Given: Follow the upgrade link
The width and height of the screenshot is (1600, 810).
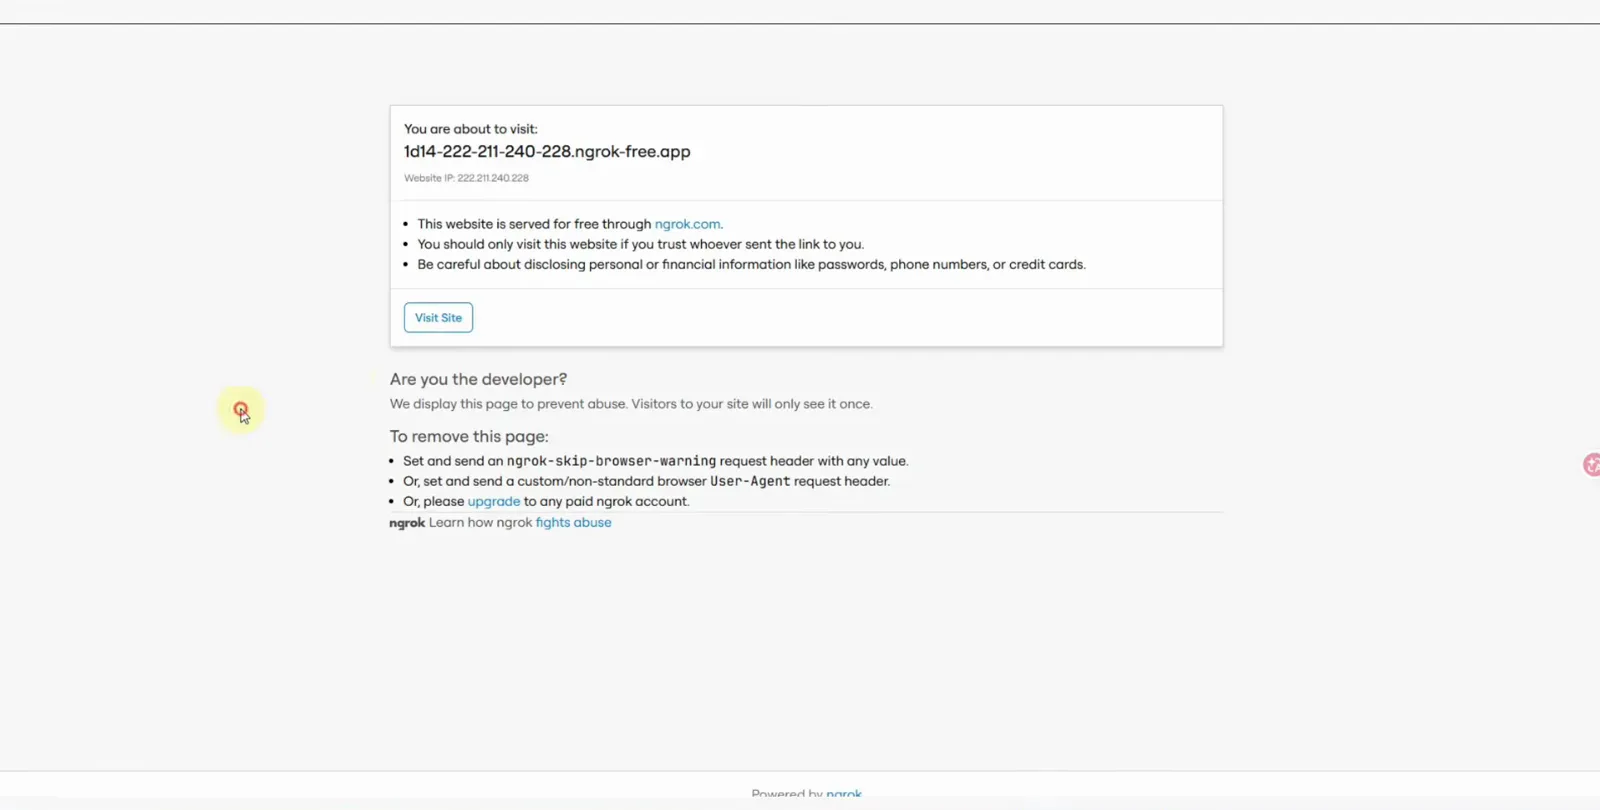Looking at the screenshot, I should point(494,501).
